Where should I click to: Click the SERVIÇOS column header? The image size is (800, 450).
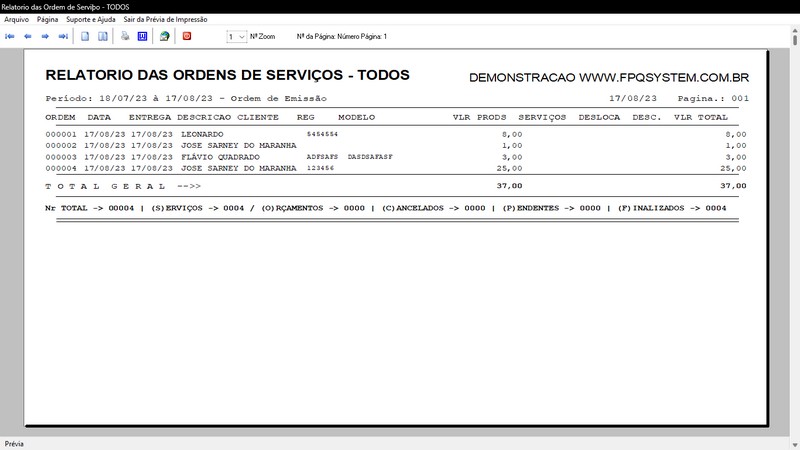pyautogui.click(x=542, y=117)
